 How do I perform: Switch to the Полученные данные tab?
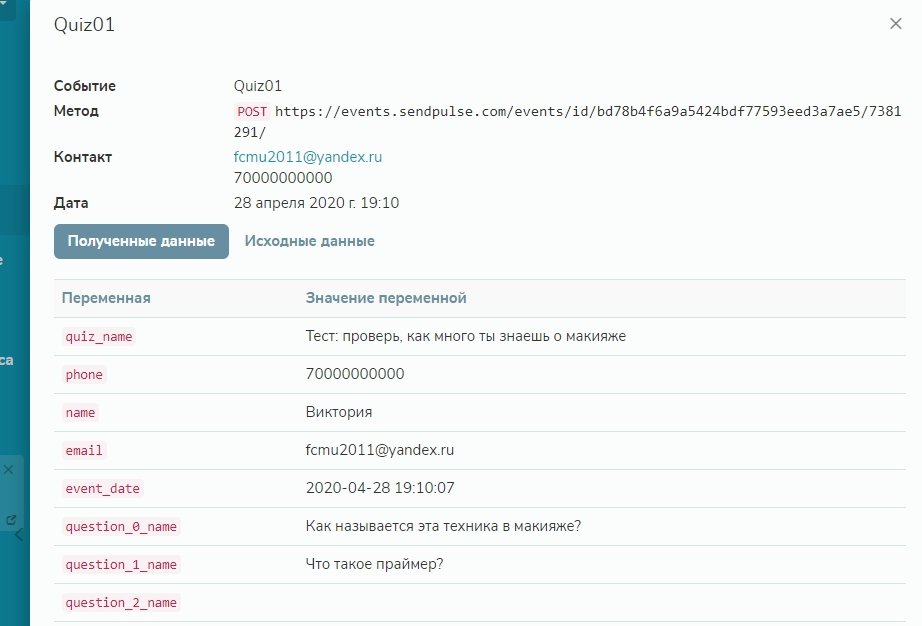(x=141, y=241)
